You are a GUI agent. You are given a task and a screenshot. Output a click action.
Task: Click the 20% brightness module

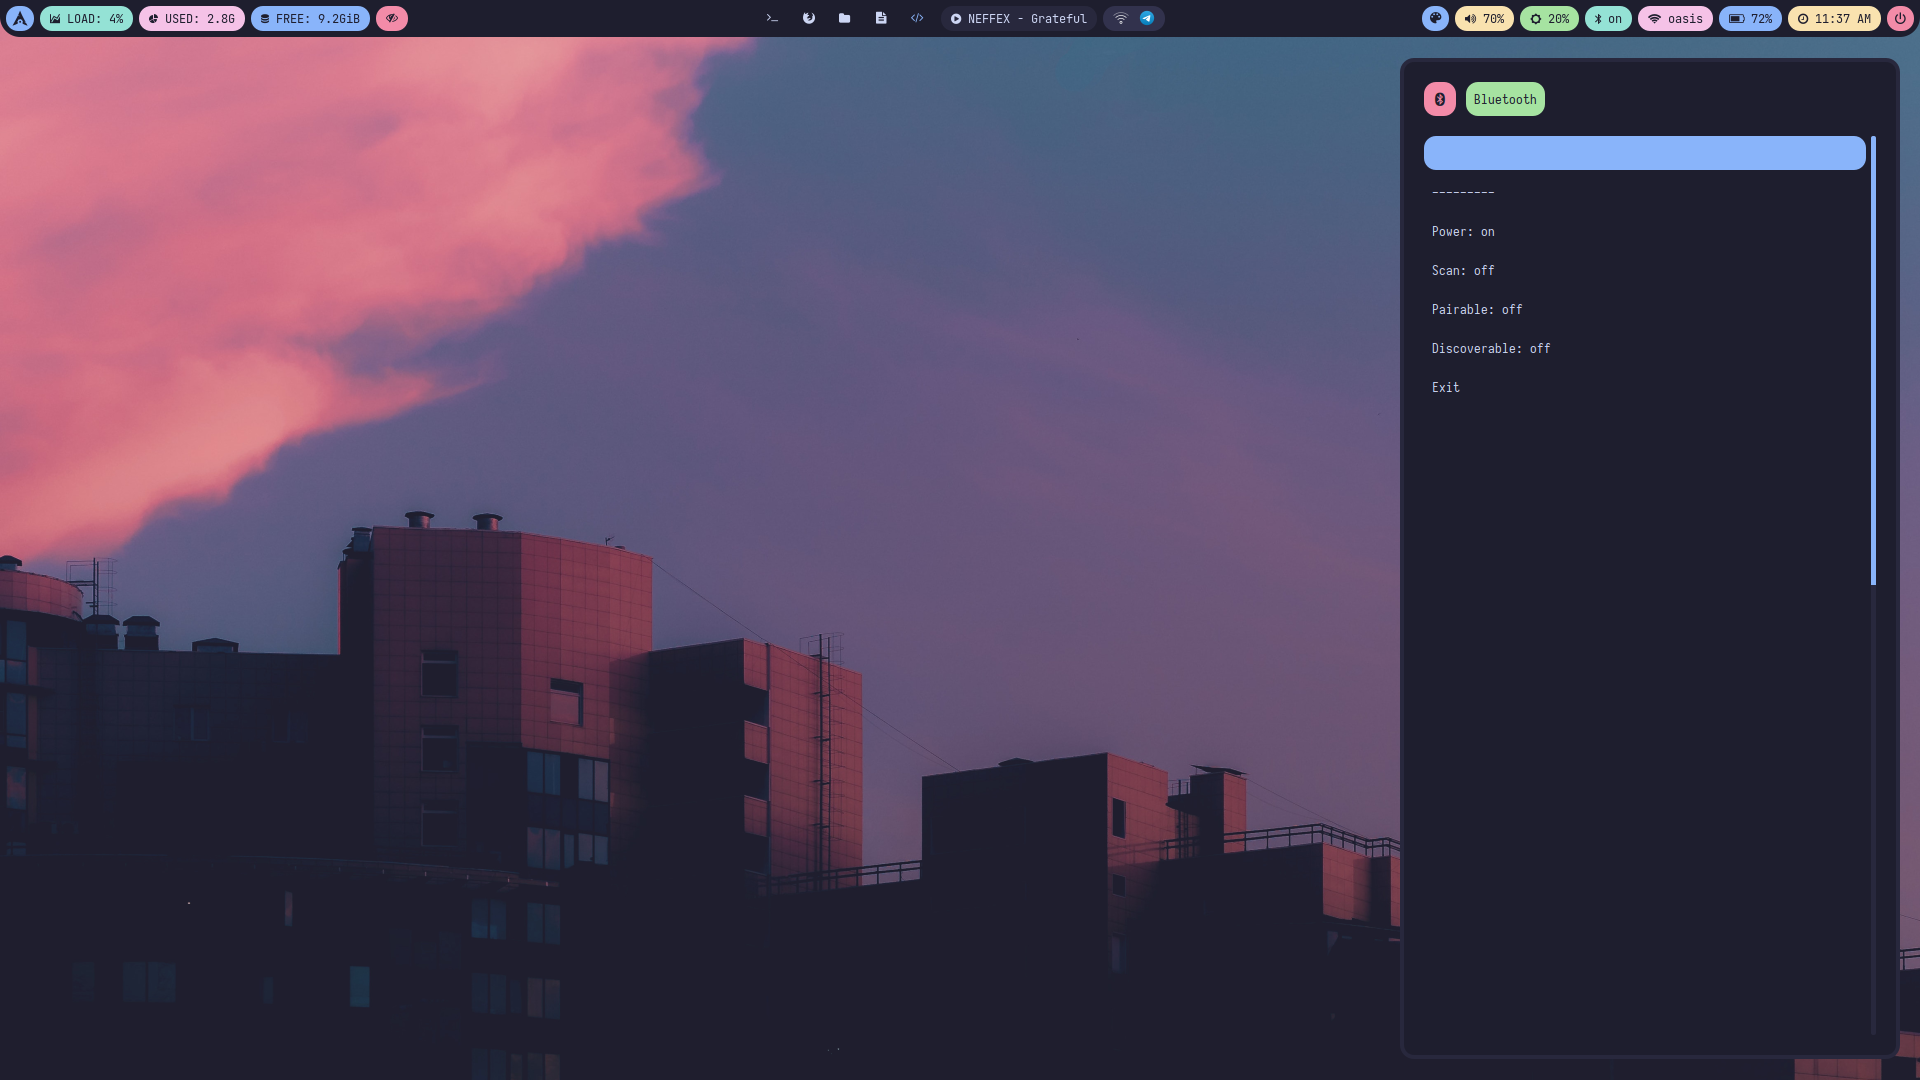[x=1549, y=18]
